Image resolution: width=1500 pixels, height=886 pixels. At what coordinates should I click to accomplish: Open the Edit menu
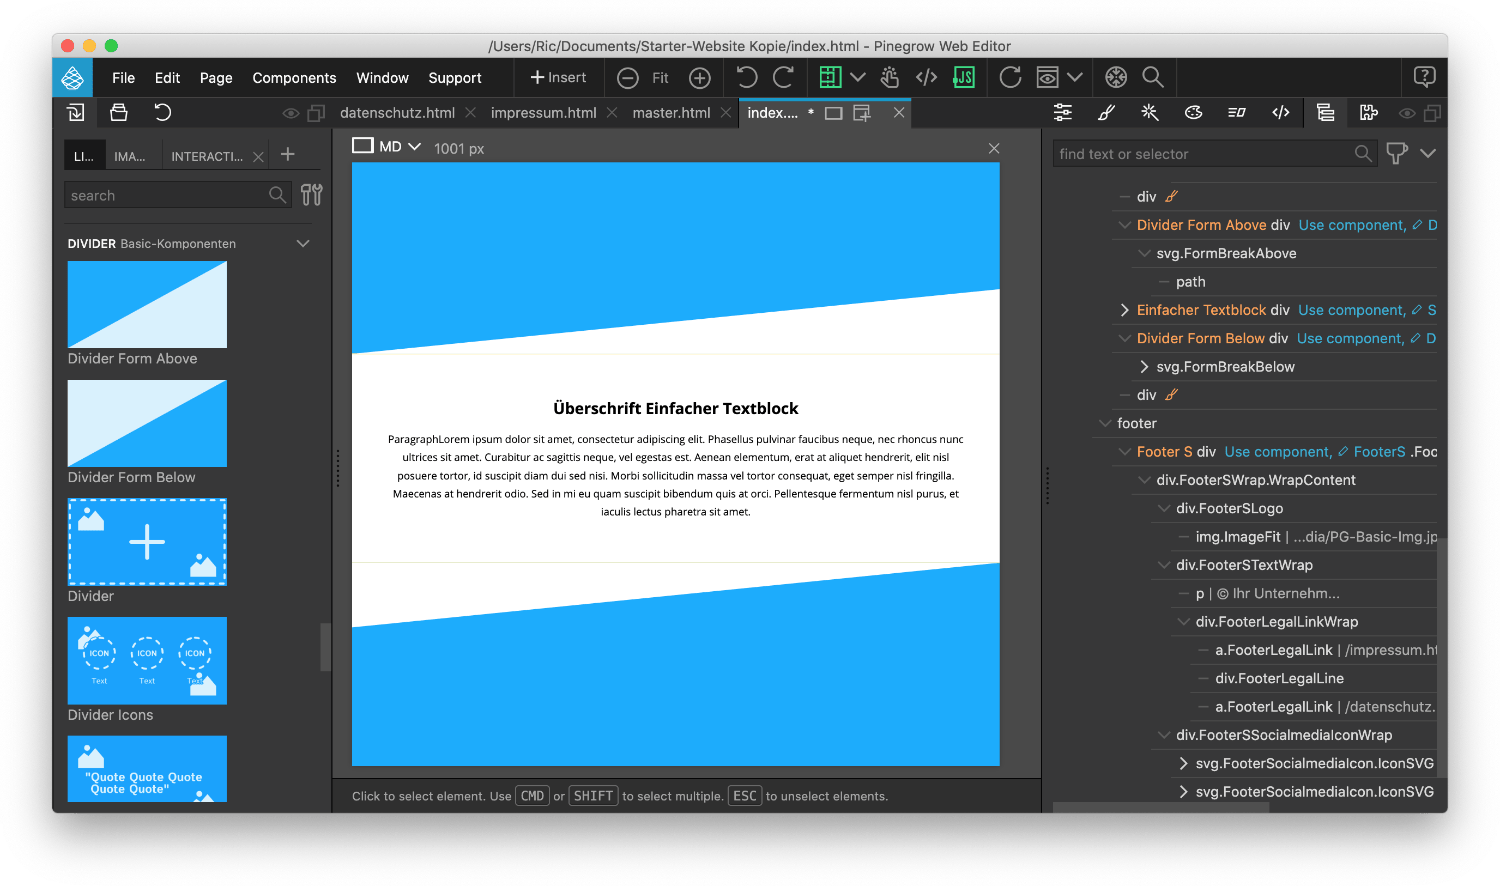pos(167,78)
